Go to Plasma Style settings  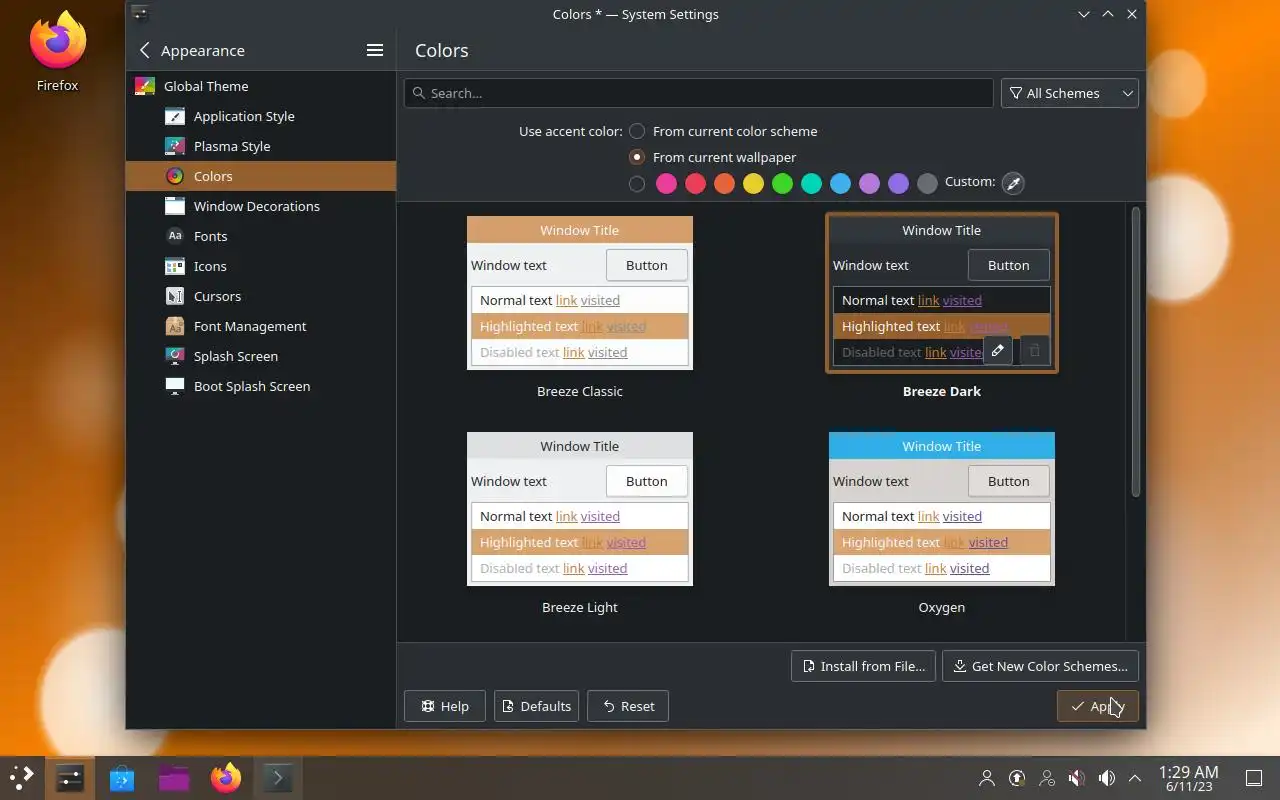[261, 146]
